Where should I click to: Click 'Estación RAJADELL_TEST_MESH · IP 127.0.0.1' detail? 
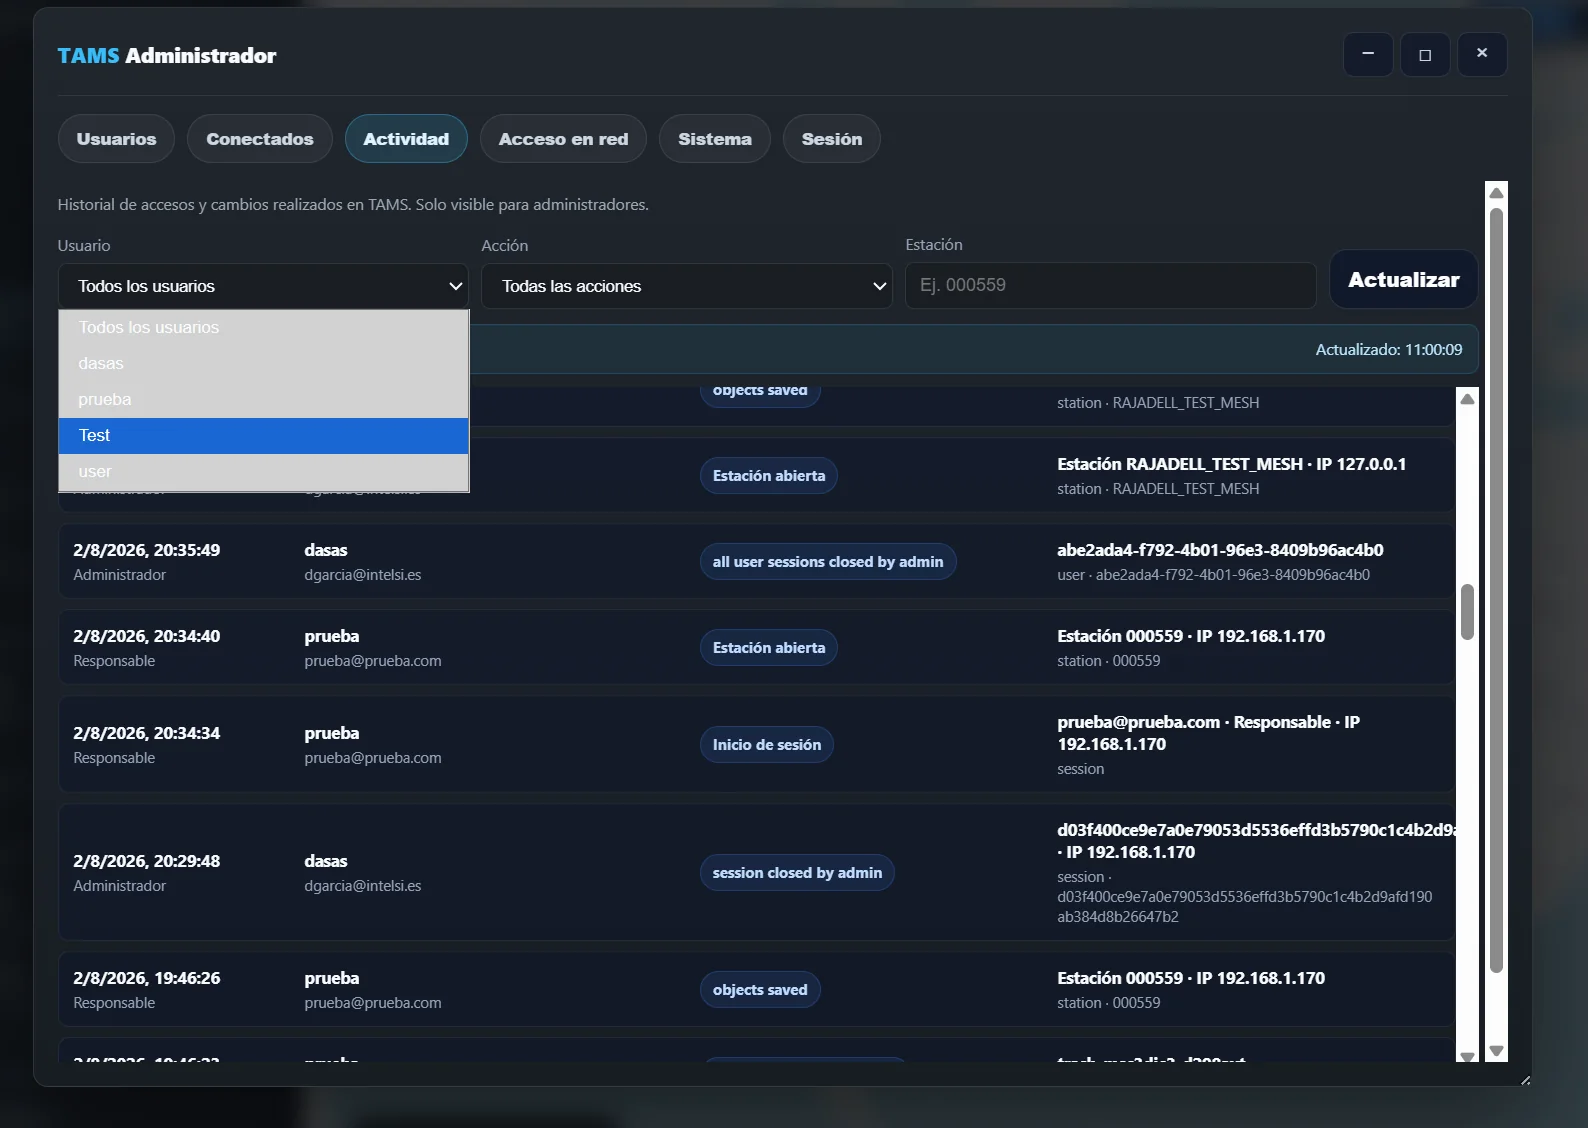coord(1232,464)
